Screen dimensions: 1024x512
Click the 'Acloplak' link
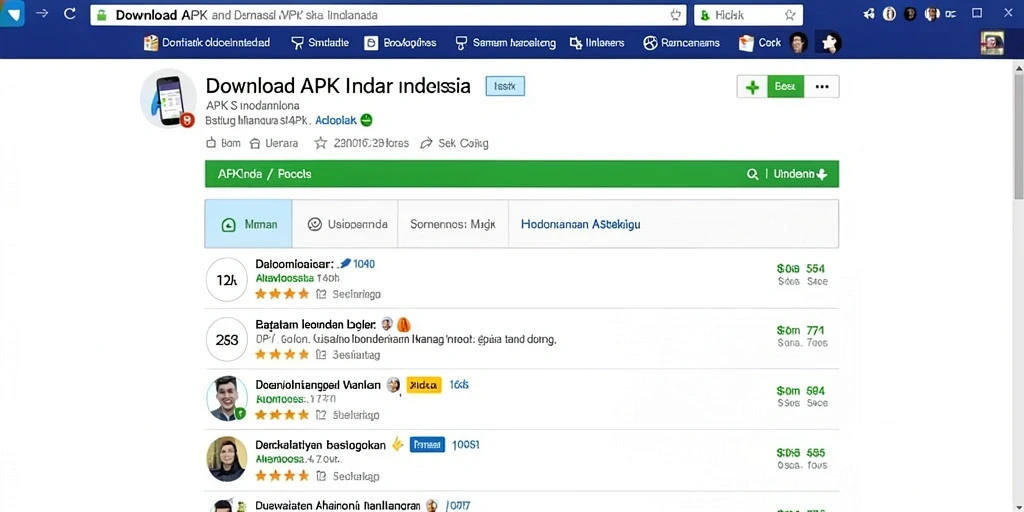(335, 120)
